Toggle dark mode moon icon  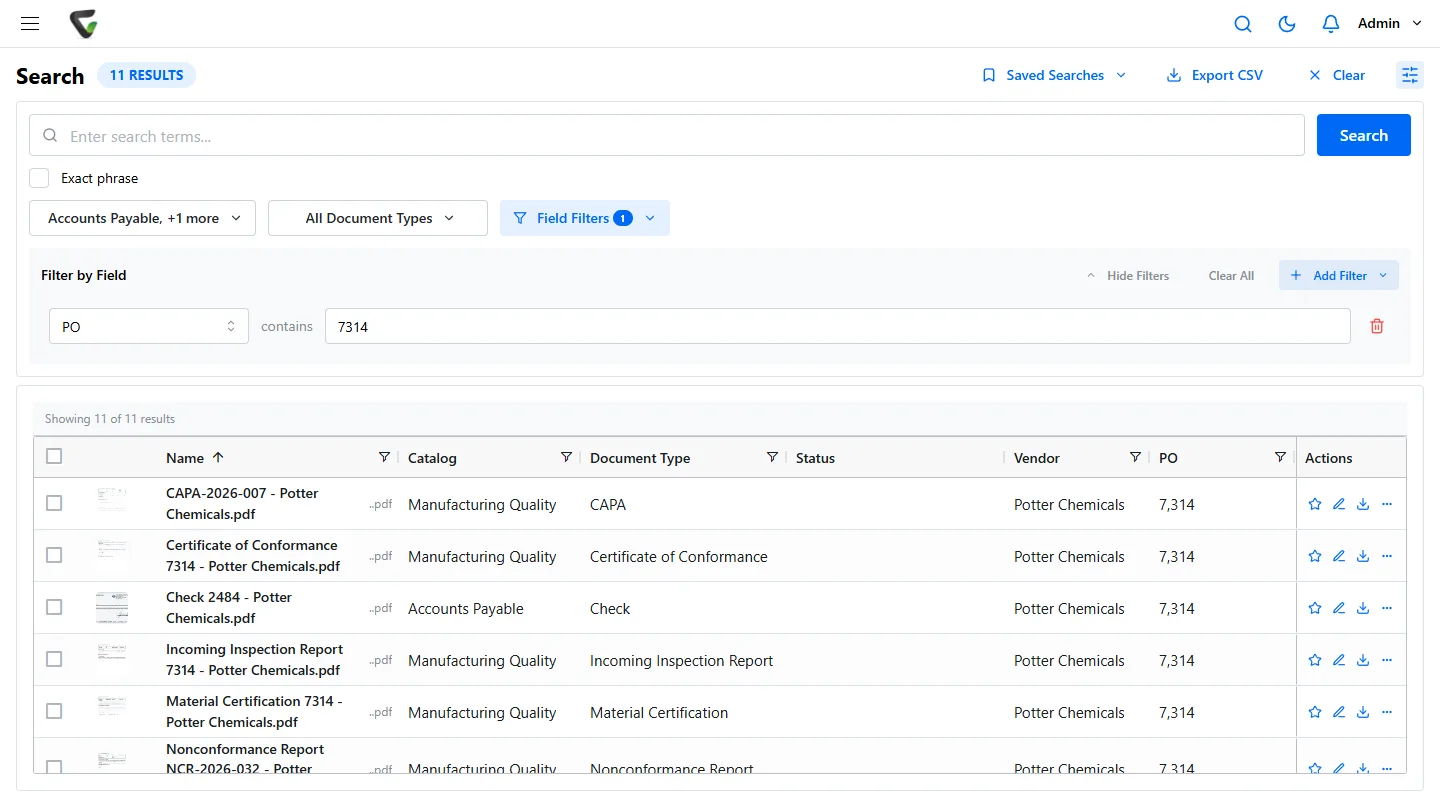(x=1287, y=24)
